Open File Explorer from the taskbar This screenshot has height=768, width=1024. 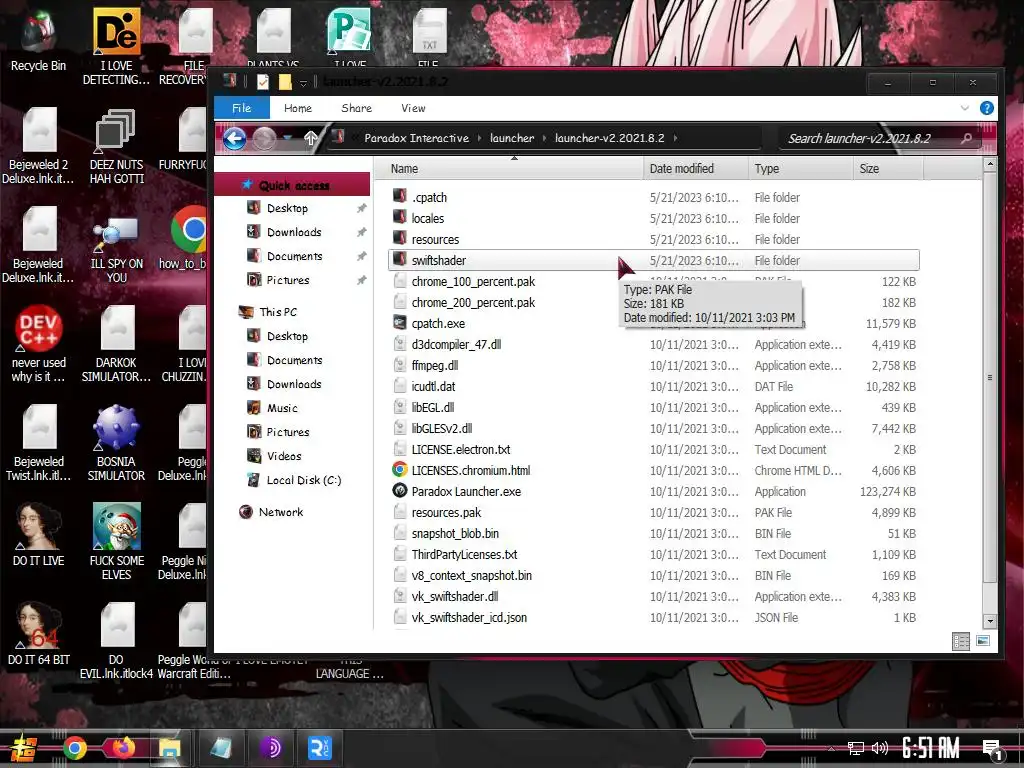170,748
